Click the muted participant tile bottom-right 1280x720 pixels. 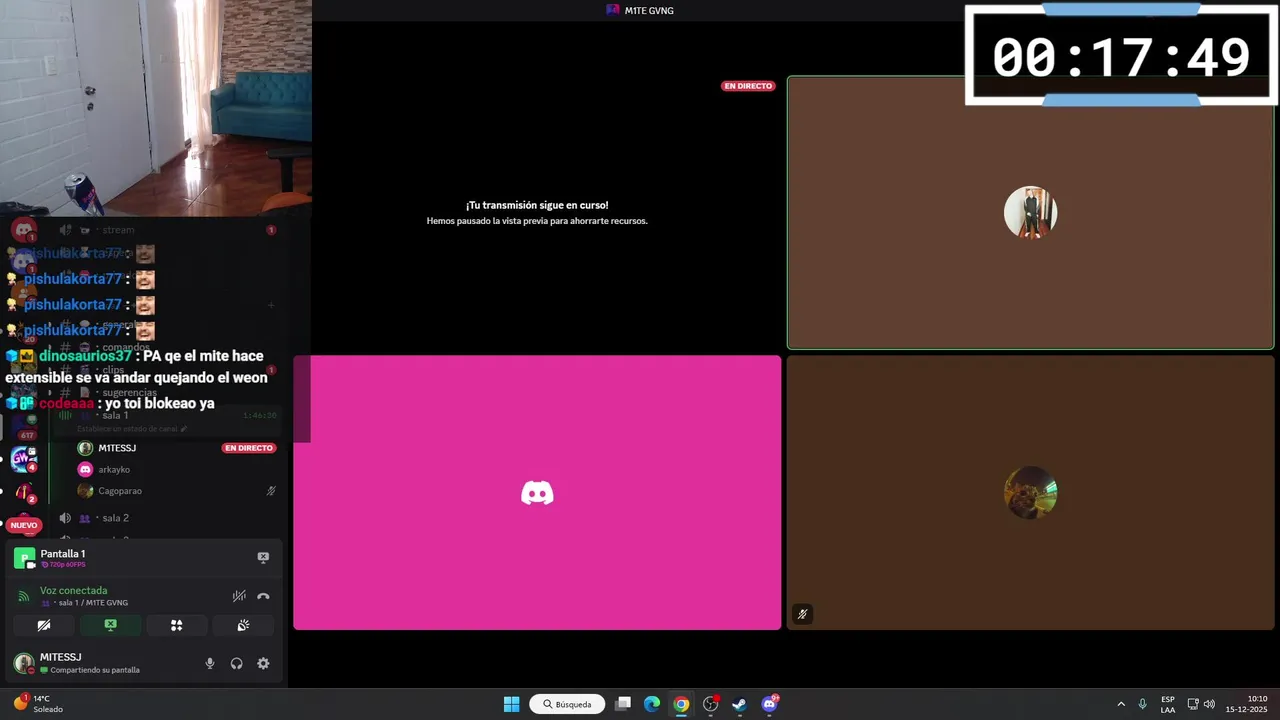coord(1030,493)
